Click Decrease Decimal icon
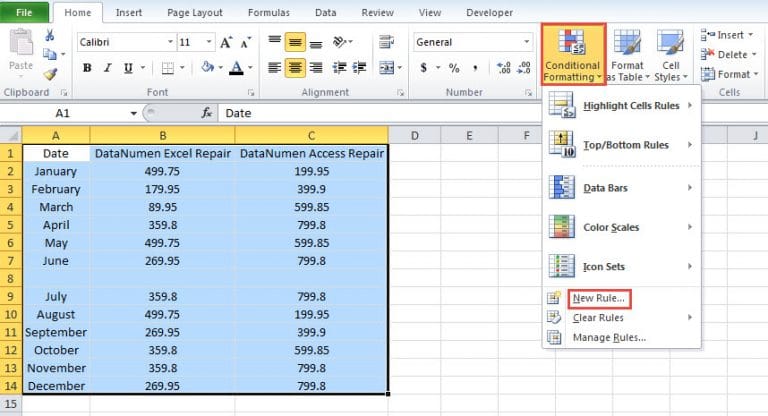The width and height of the screenshot is (768, 416). 524,68
